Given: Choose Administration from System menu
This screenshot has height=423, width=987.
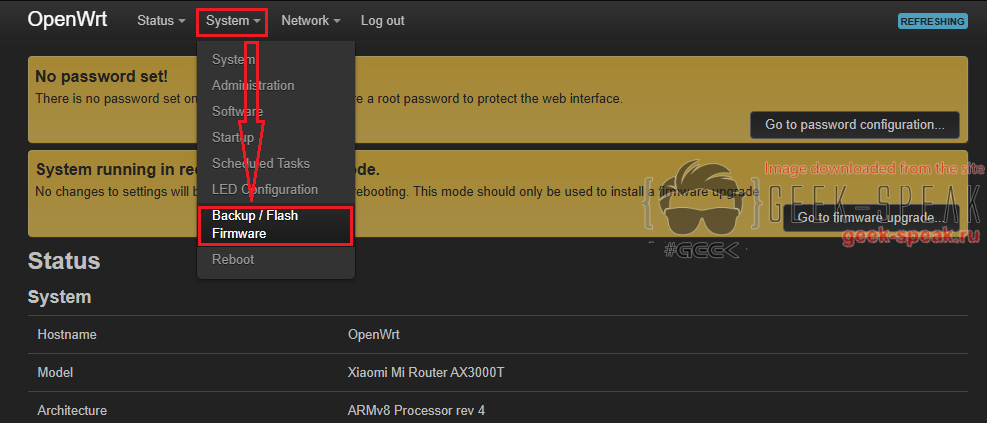Looking at the screenshot, I should click(x=253, y=85).
